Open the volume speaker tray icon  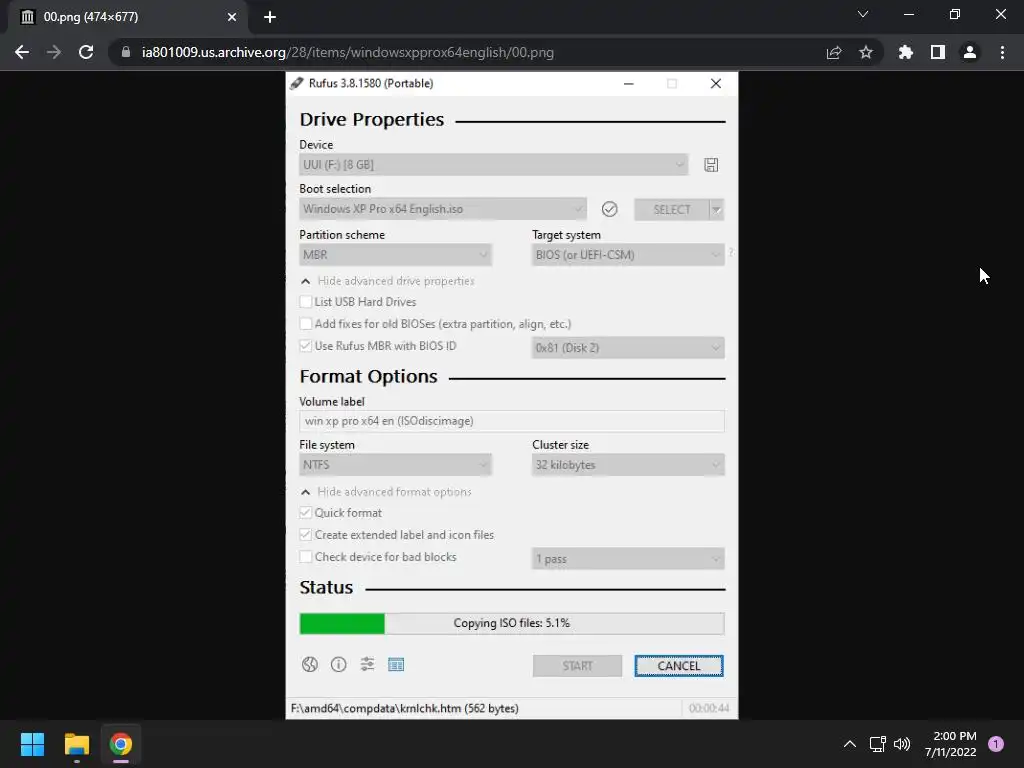(x=902, y=744)
